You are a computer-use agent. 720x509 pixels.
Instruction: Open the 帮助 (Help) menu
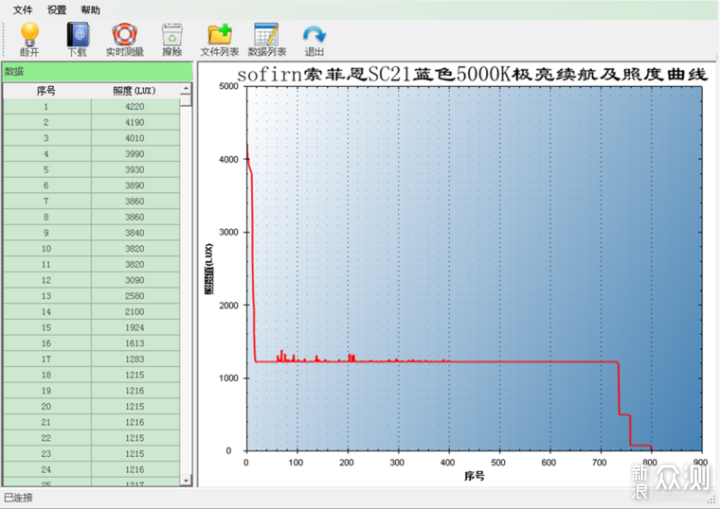(x=90, y=10)
